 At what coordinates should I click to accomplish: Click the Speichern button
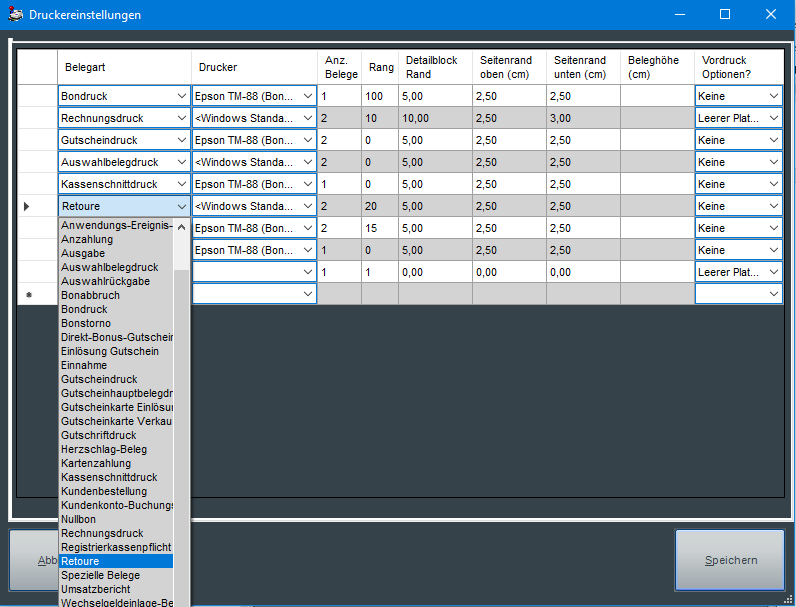(x=729, y=560)
